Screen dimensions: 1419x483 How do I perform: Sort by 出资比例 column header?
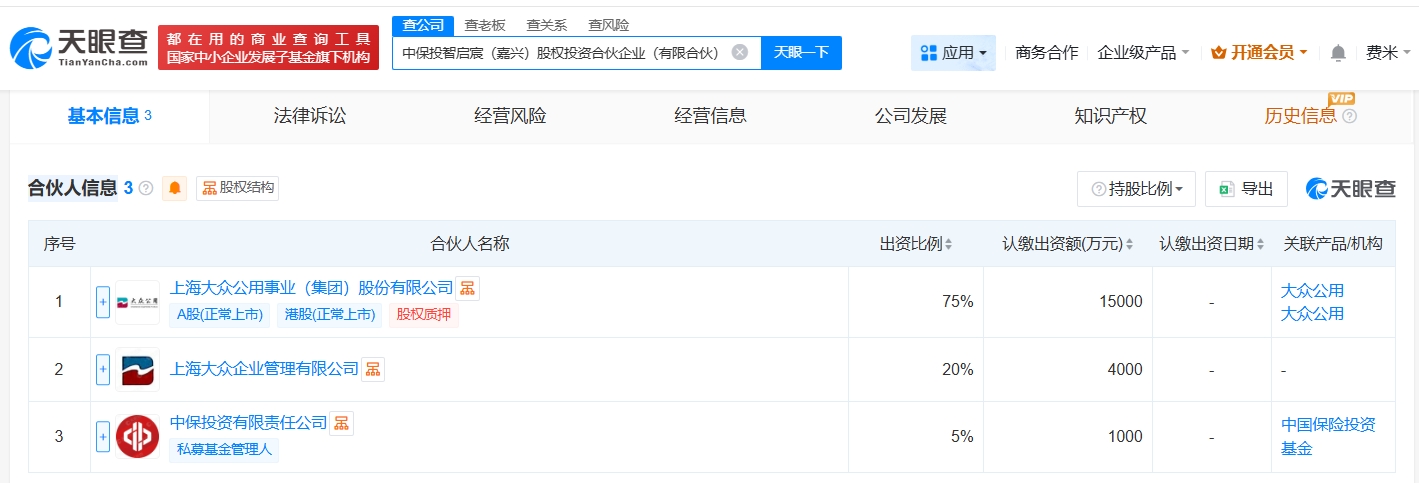click(915, 244)
